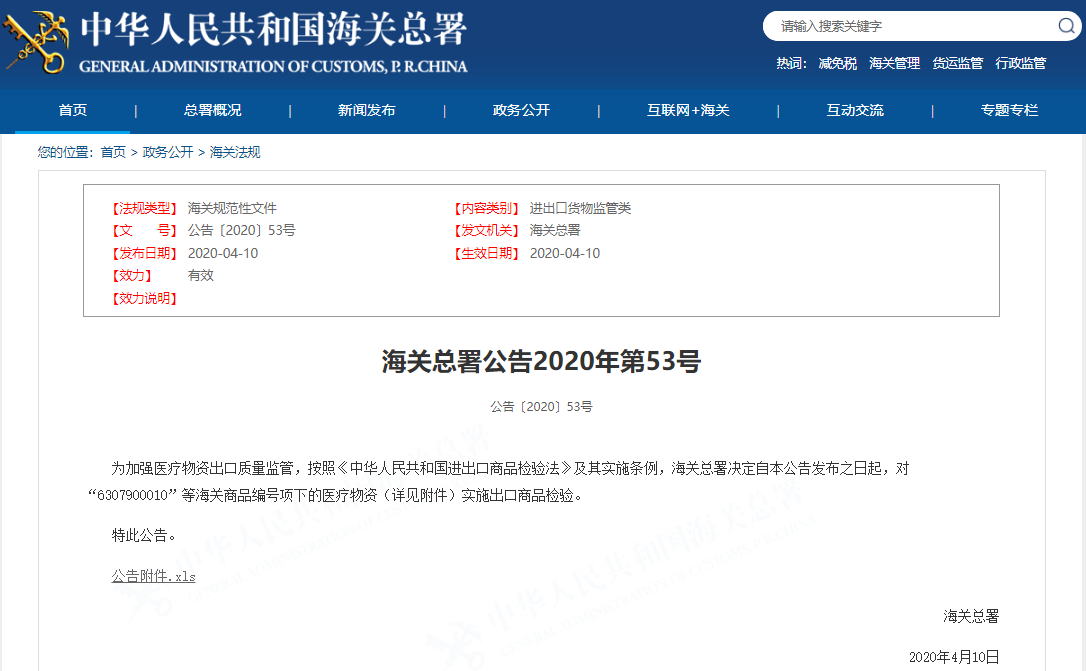Open 海关法规 breadcrumb link
This screenshot has height=671, width=1086.
point(234,152)
